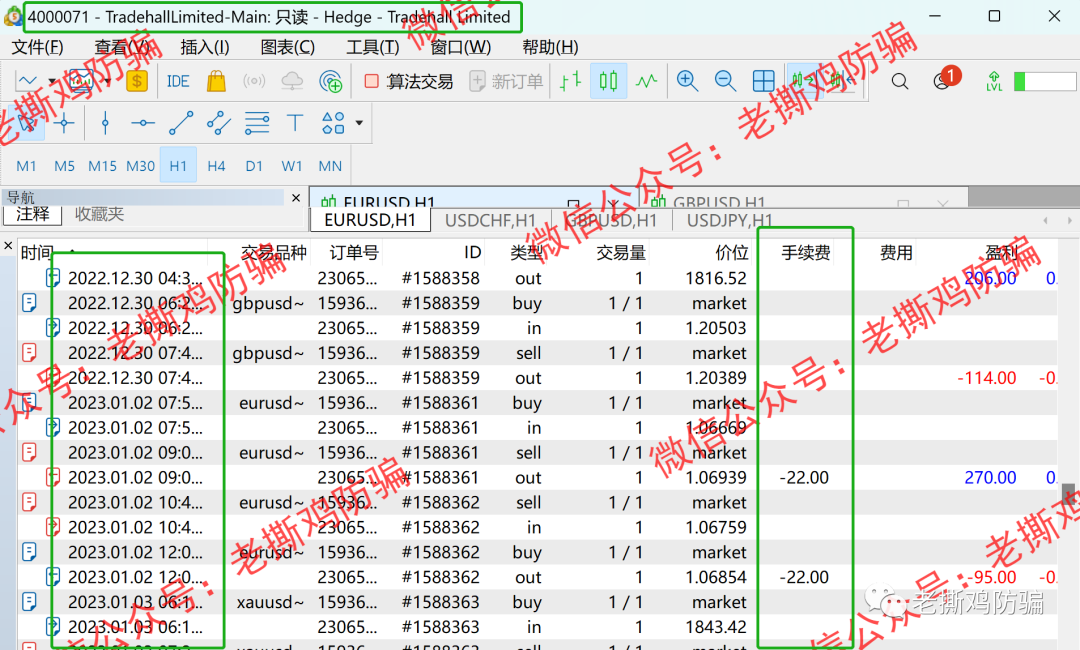Switch timeframe to M15
This screenshot has width=1080, height=650.
pos(102,166)
